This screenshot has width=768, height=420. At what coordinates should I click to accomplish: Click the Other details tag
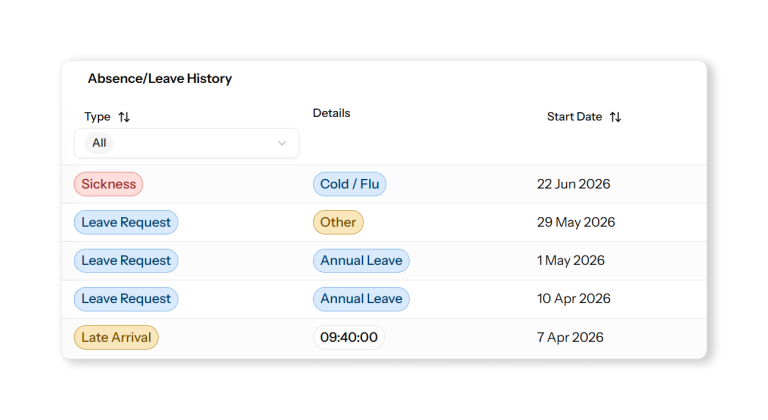pyautogui.click(x=338, y=222)
